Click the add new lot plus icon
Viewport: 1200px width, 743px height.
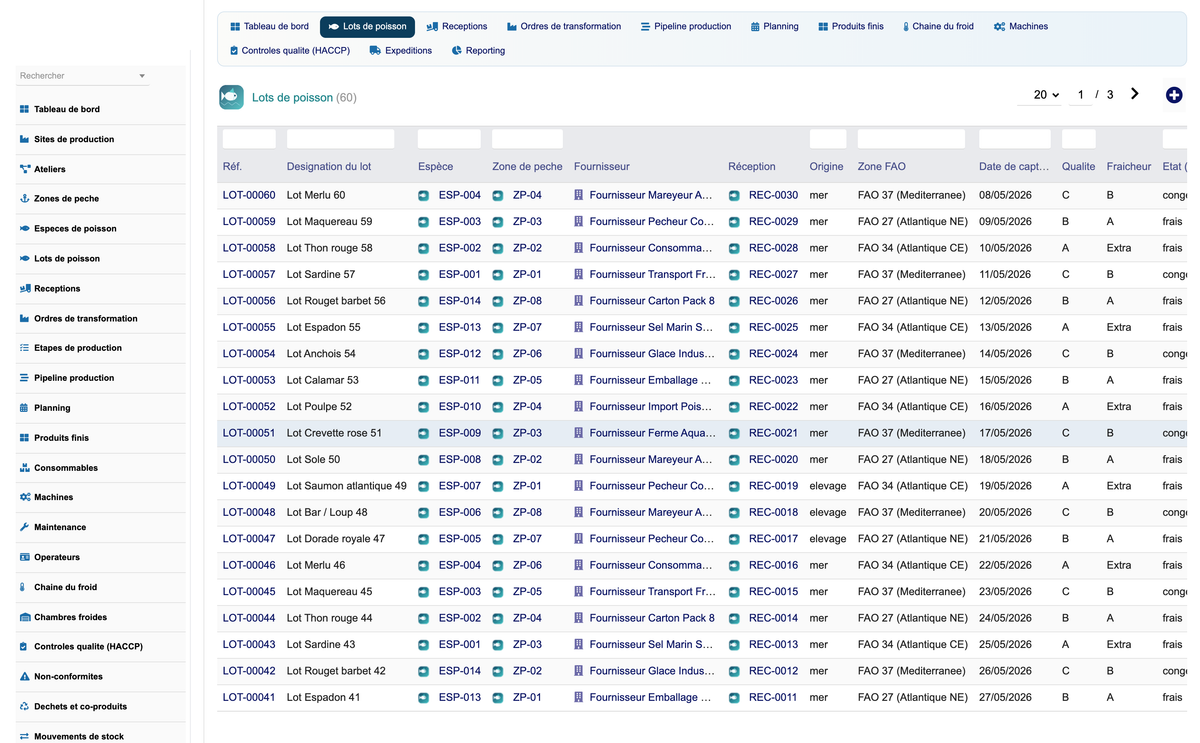pos(1174,95)
